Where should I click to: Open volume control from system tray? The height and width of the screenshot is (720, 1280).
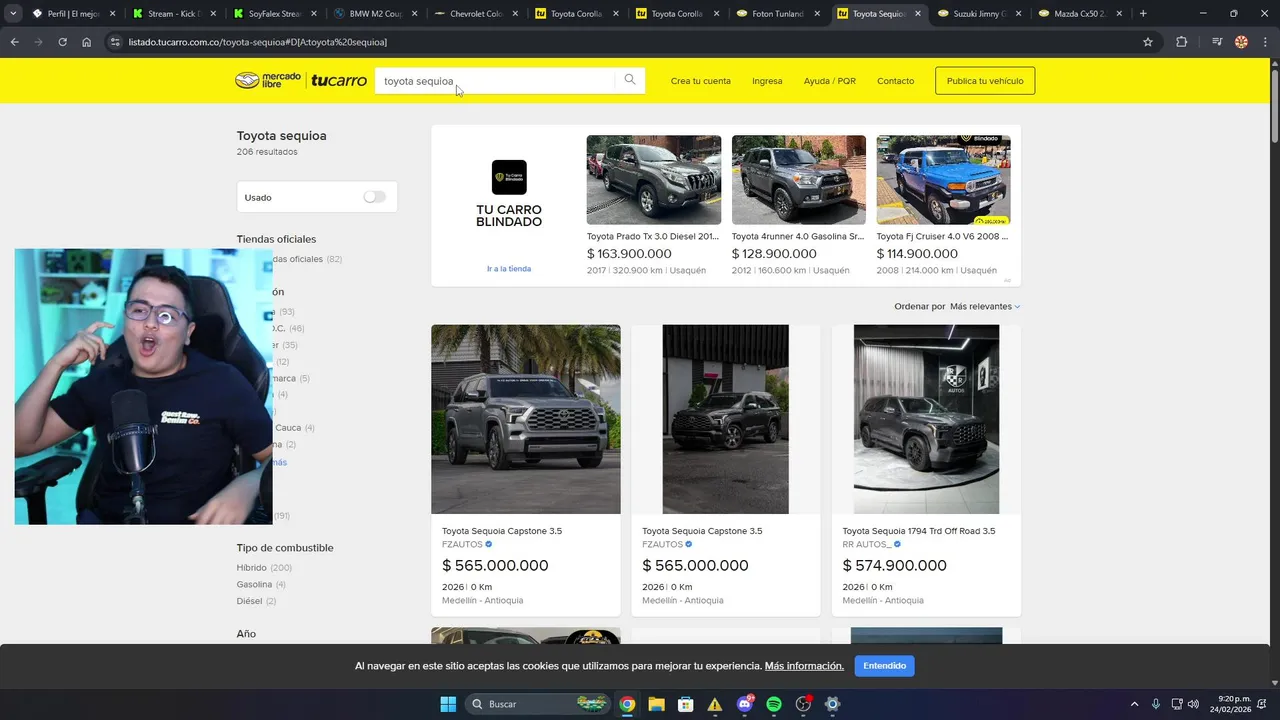click(x=1193, y=704)
